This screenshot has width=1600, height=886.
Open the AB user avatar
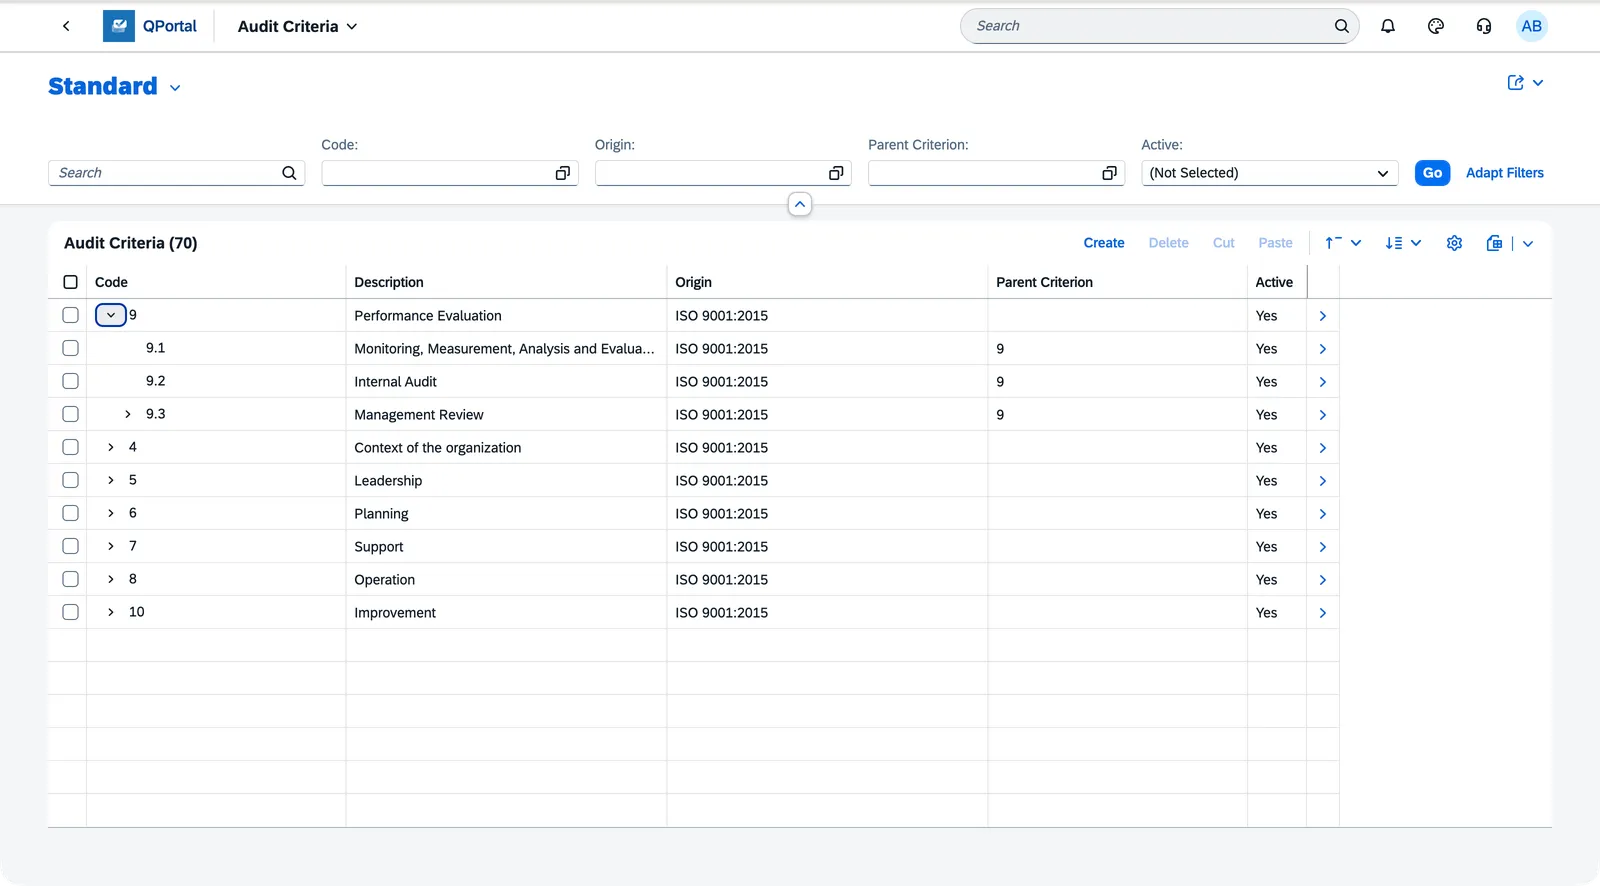tap(1532, 26)
